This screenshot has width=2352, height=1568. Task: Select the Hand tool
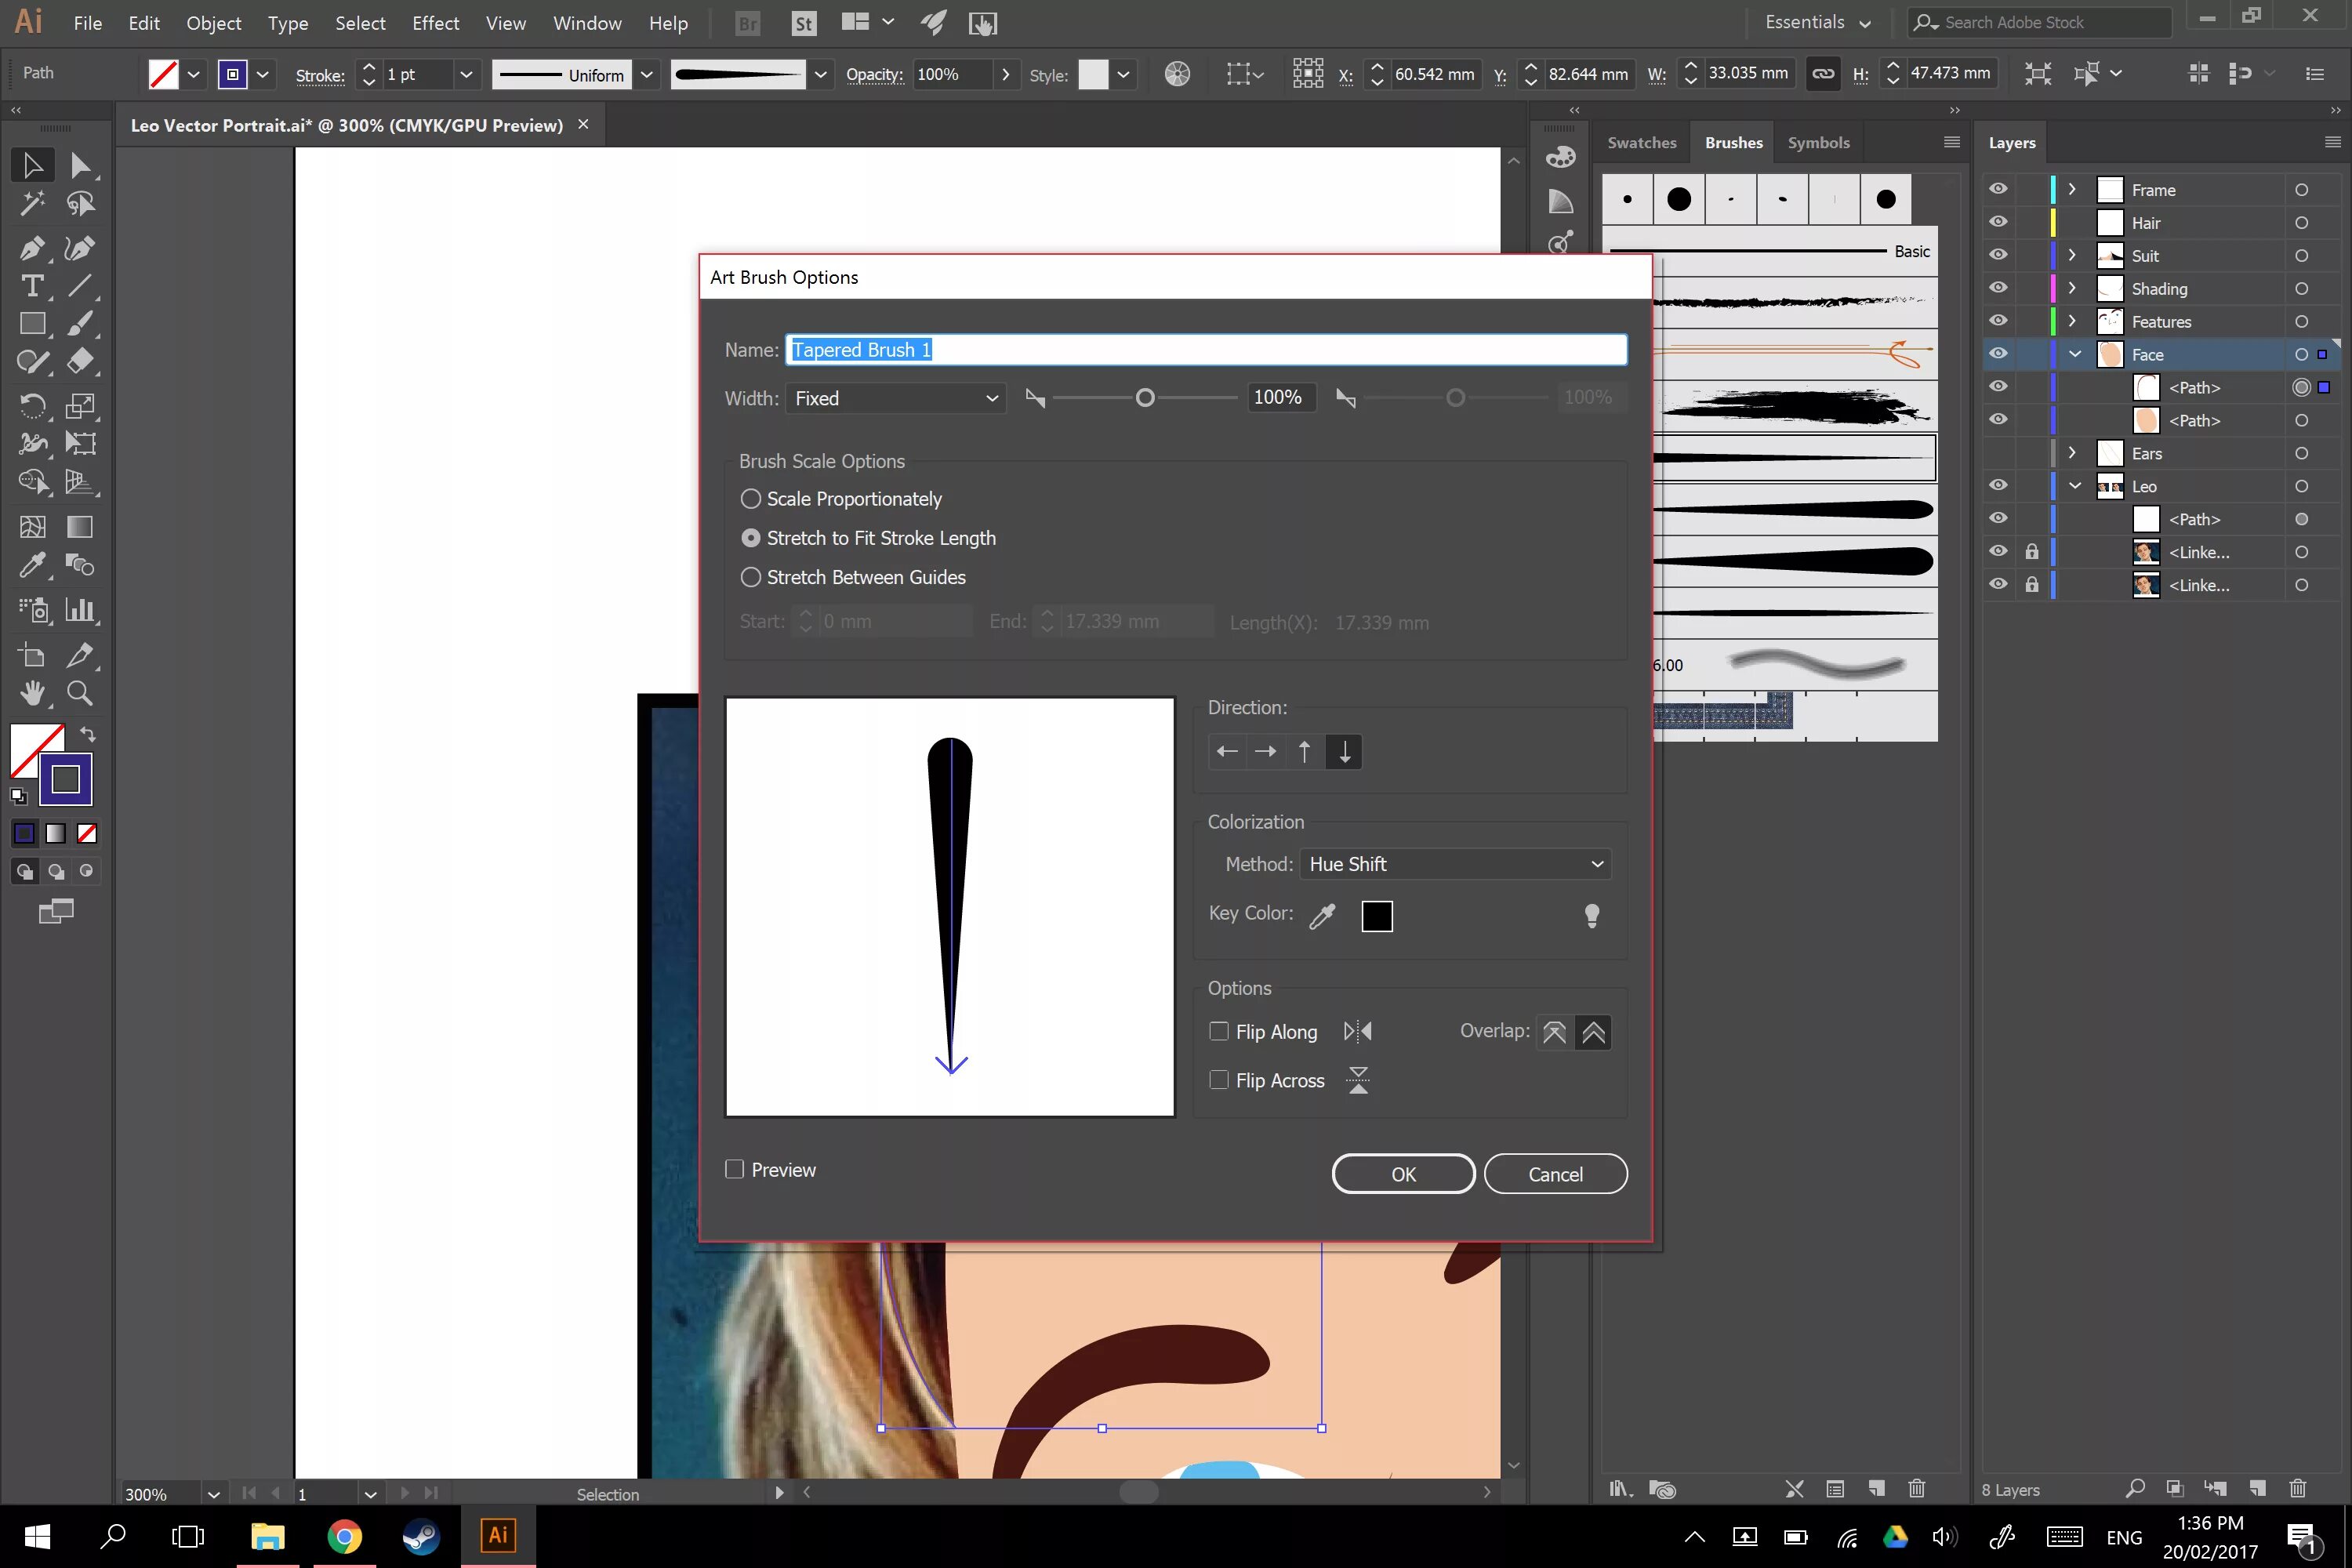[x=31, y=693]
